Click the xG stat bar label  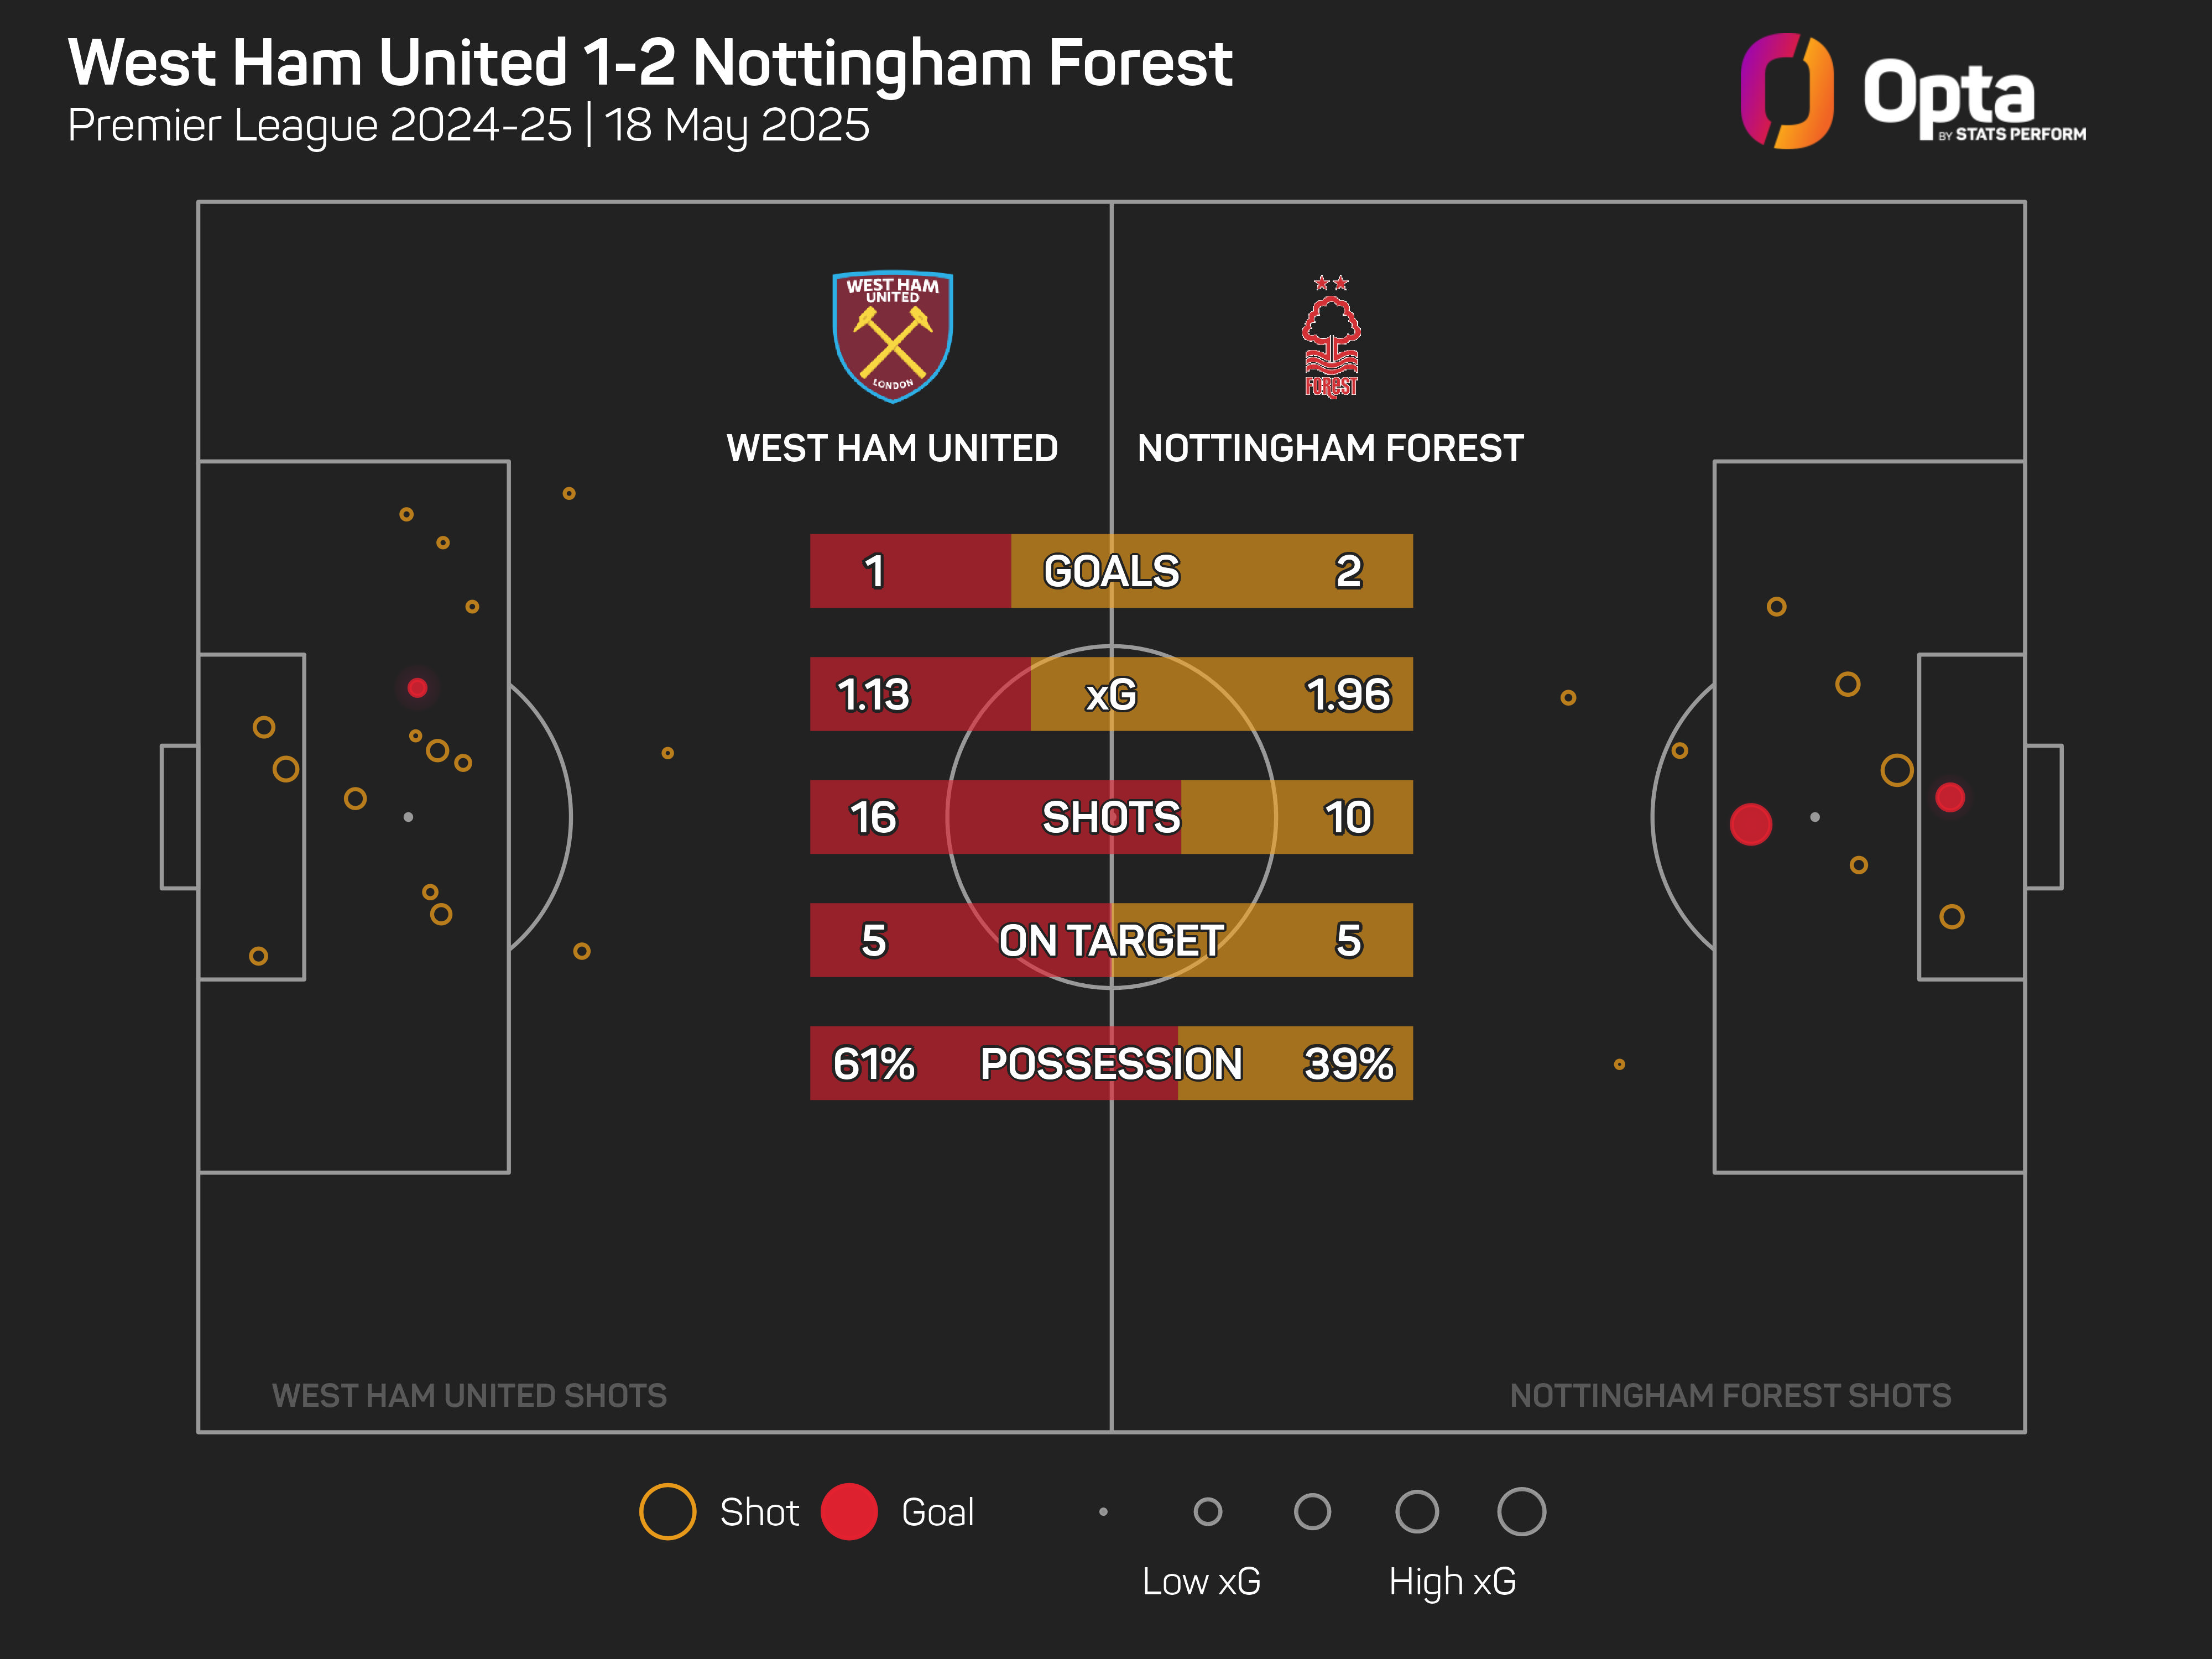(x=1111, y=694)
